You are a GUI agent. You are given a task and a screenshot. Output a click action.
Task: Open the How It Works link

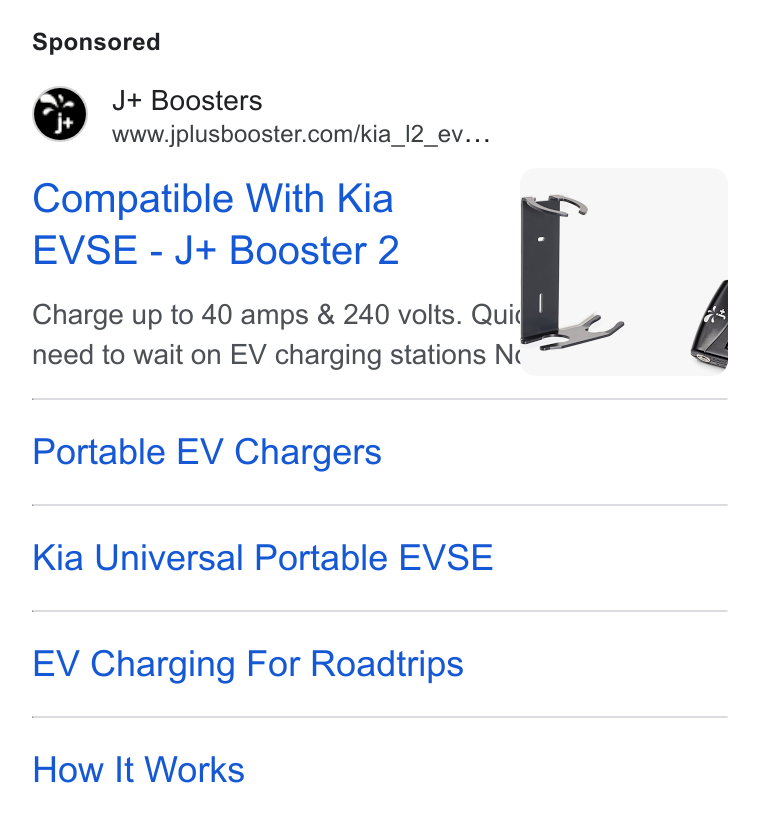point(138,770)
